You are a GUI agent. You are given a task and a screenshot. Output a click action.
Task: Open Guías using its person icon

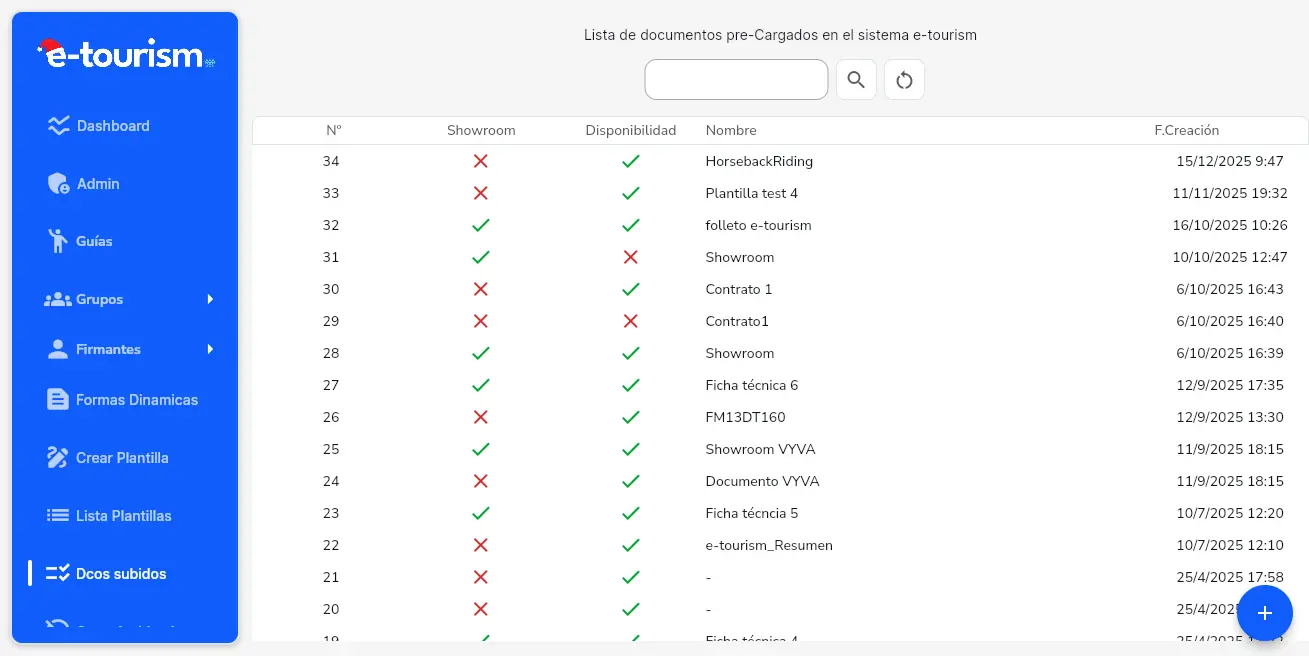pos(57,241)
